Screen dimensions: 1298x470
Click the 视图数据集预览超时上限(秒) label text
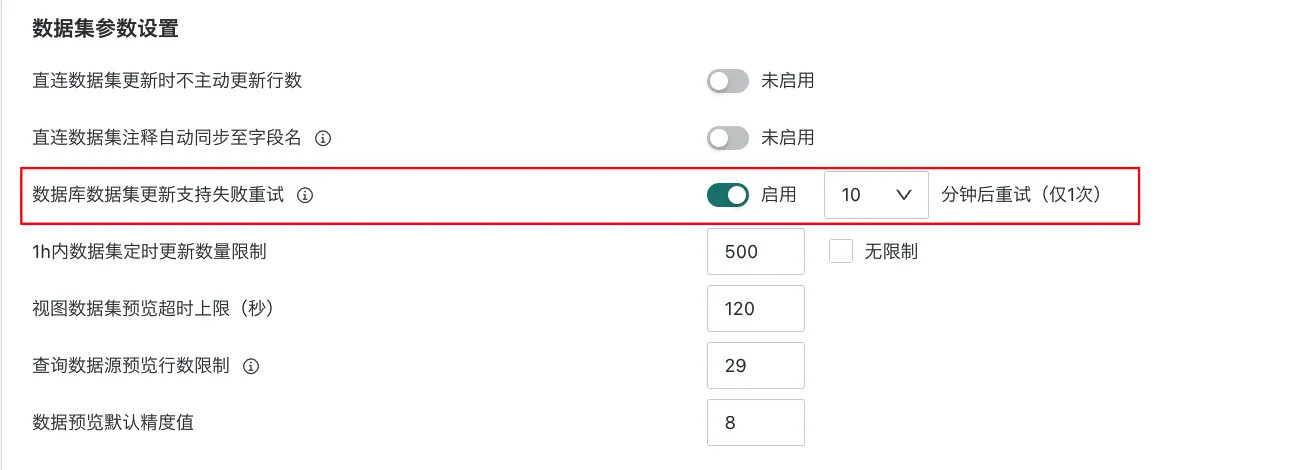[x=153, y=309]
